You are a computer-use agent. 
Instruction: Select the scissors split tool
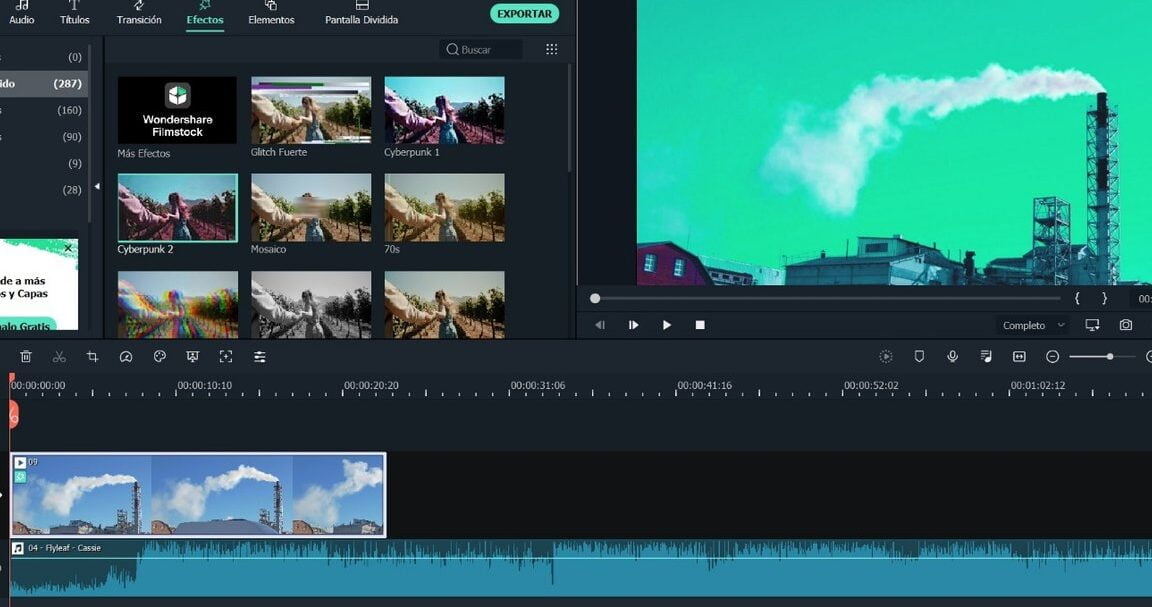click(59, 357)
